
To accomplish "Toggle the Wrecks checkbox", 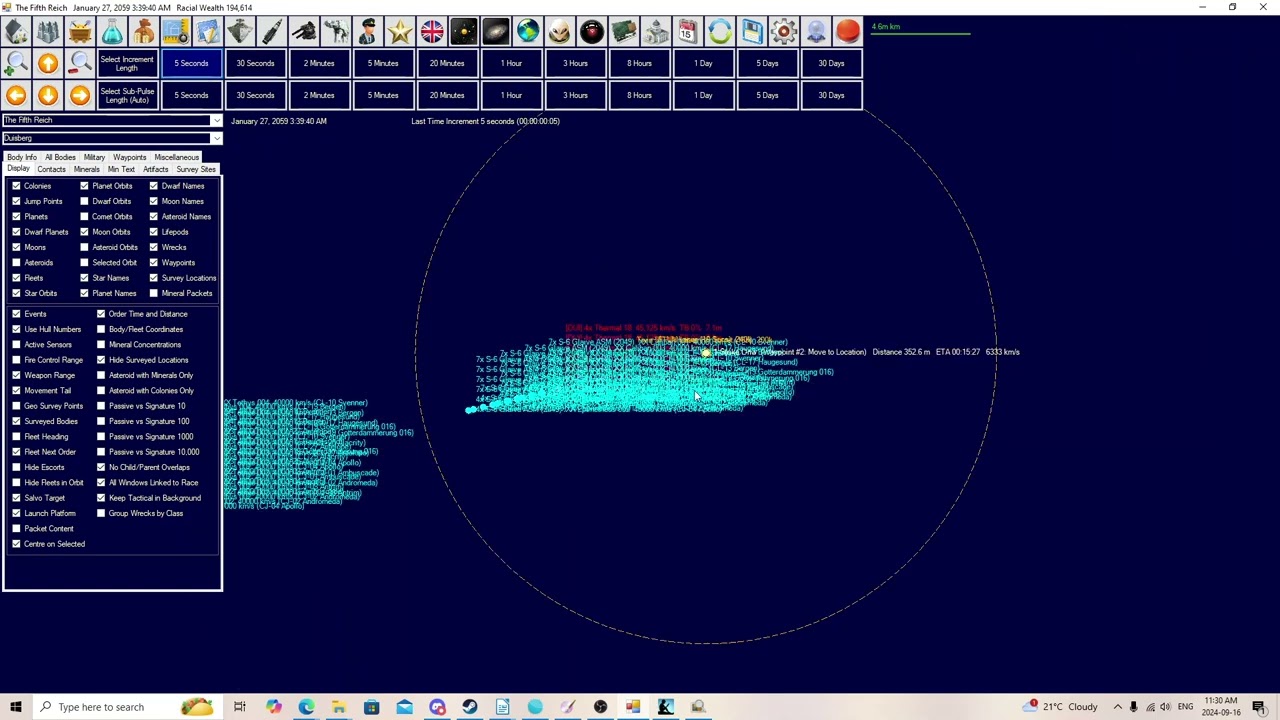I will (x=154, y=247).
